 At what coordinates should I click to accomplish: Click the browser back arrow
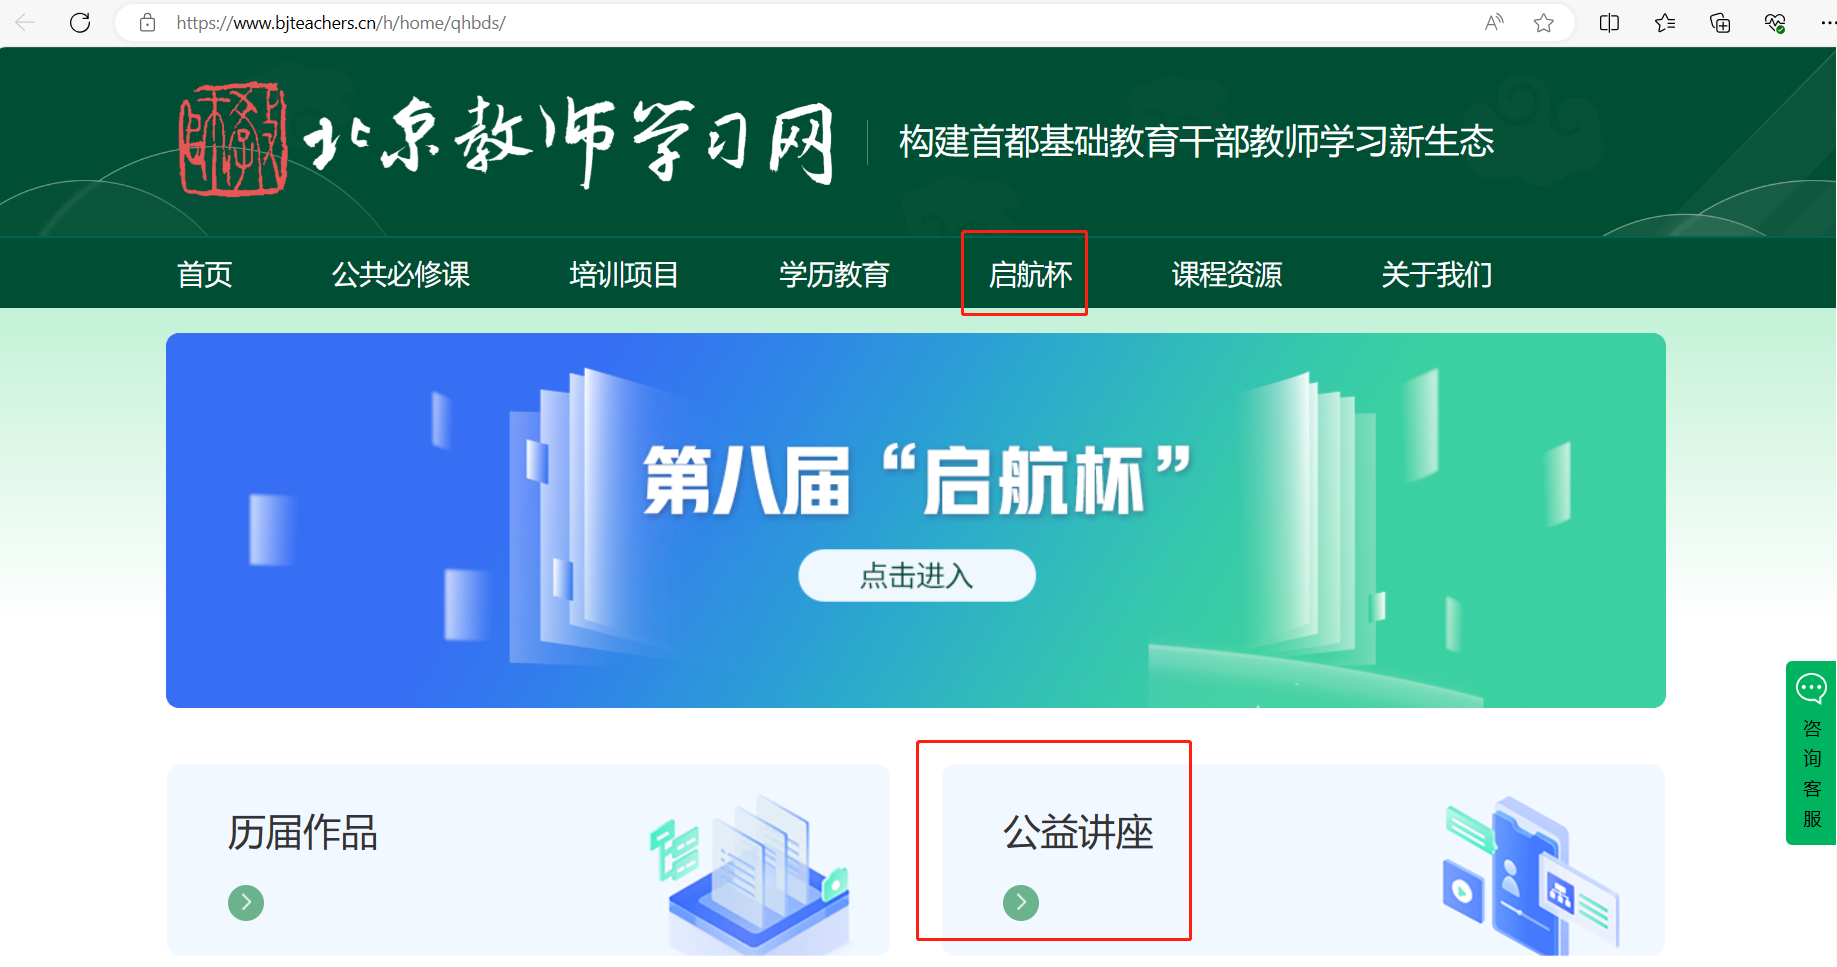25,22
